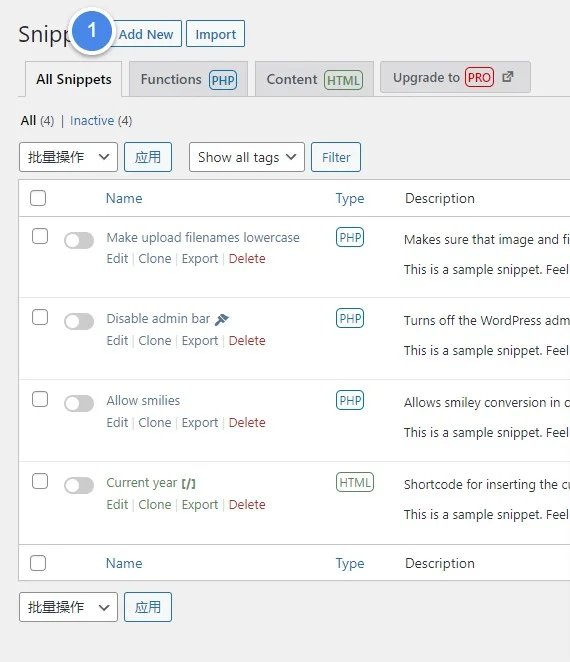The width and height of the screenshot is (570, 662).
Task: Click the shortcode icon next to Current year
Action: coord(188,483)
